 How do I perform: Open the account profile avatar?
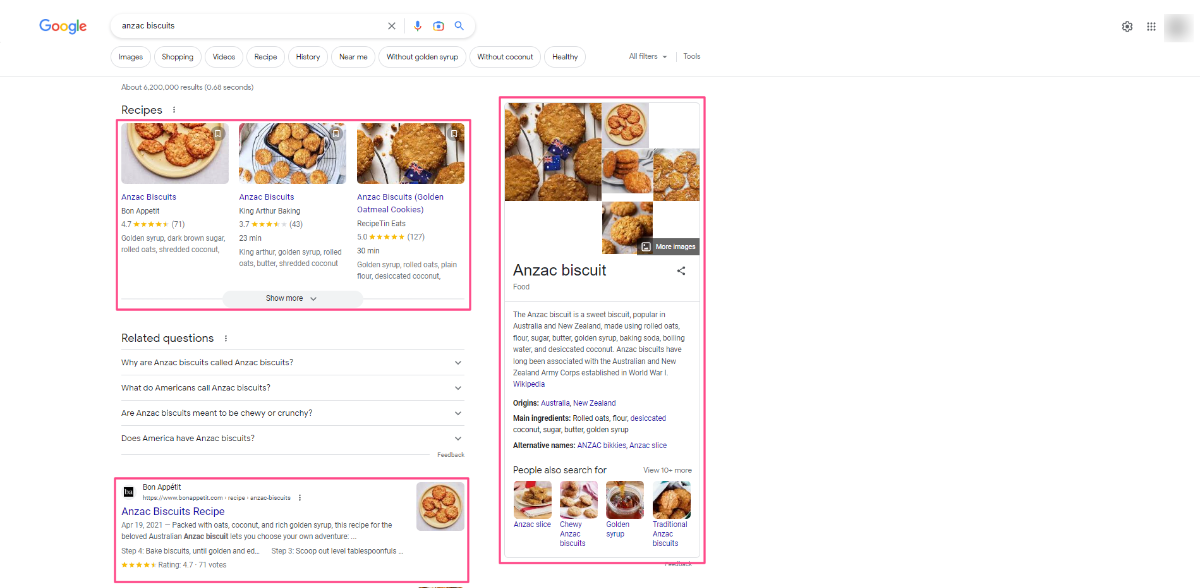(x=1177, y=26)
